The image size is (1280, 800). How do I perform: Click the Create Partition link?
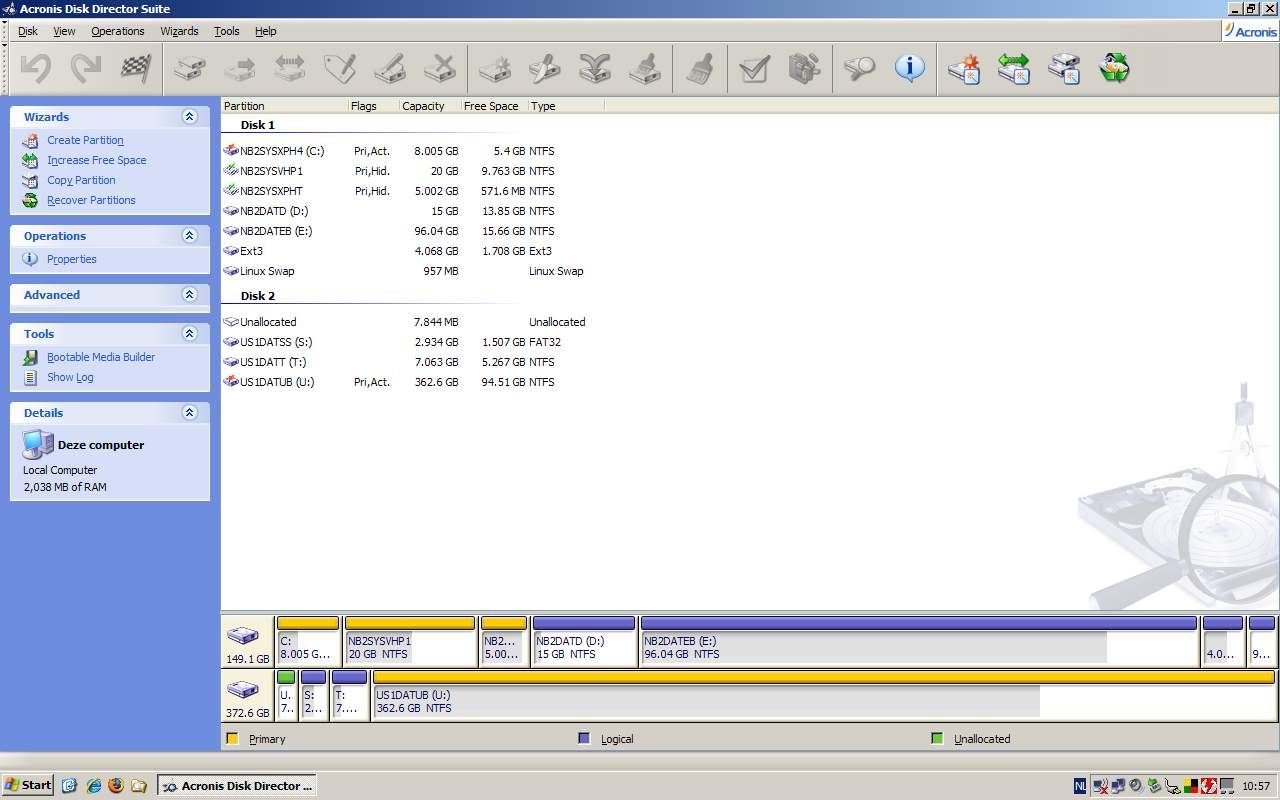coord(85,140)
